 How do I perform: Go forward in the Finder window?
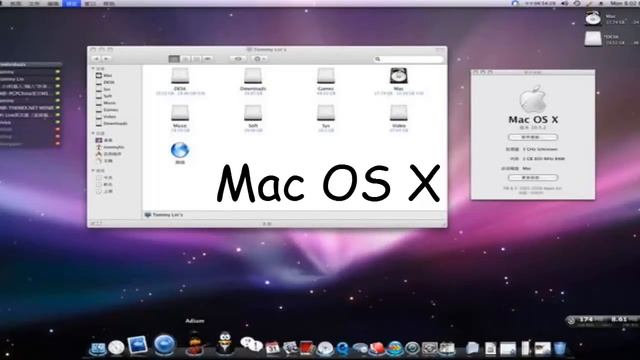coord(106,59)
